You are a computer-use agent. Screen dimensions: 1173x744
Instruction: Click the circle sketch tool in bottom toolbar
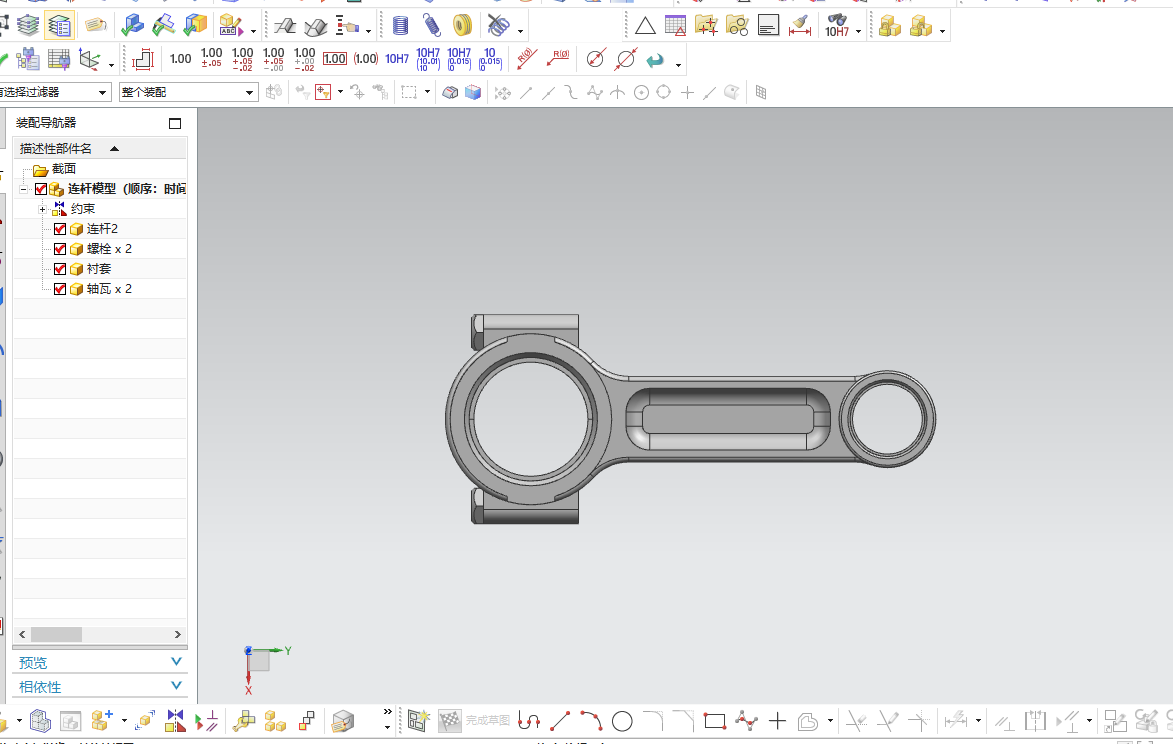pos(622,721)
